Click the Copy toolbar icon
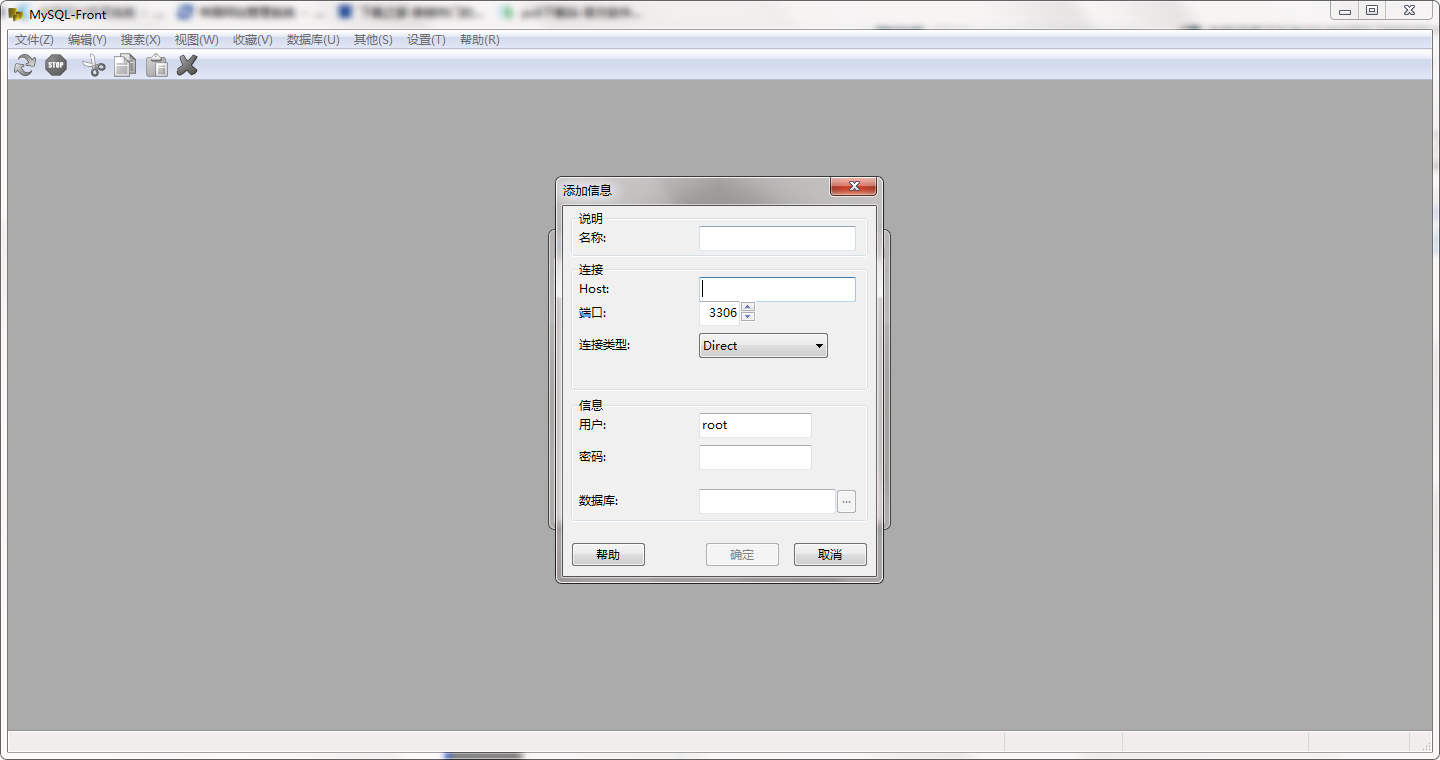Screen dimensions: 1440x760 point(125,66)
